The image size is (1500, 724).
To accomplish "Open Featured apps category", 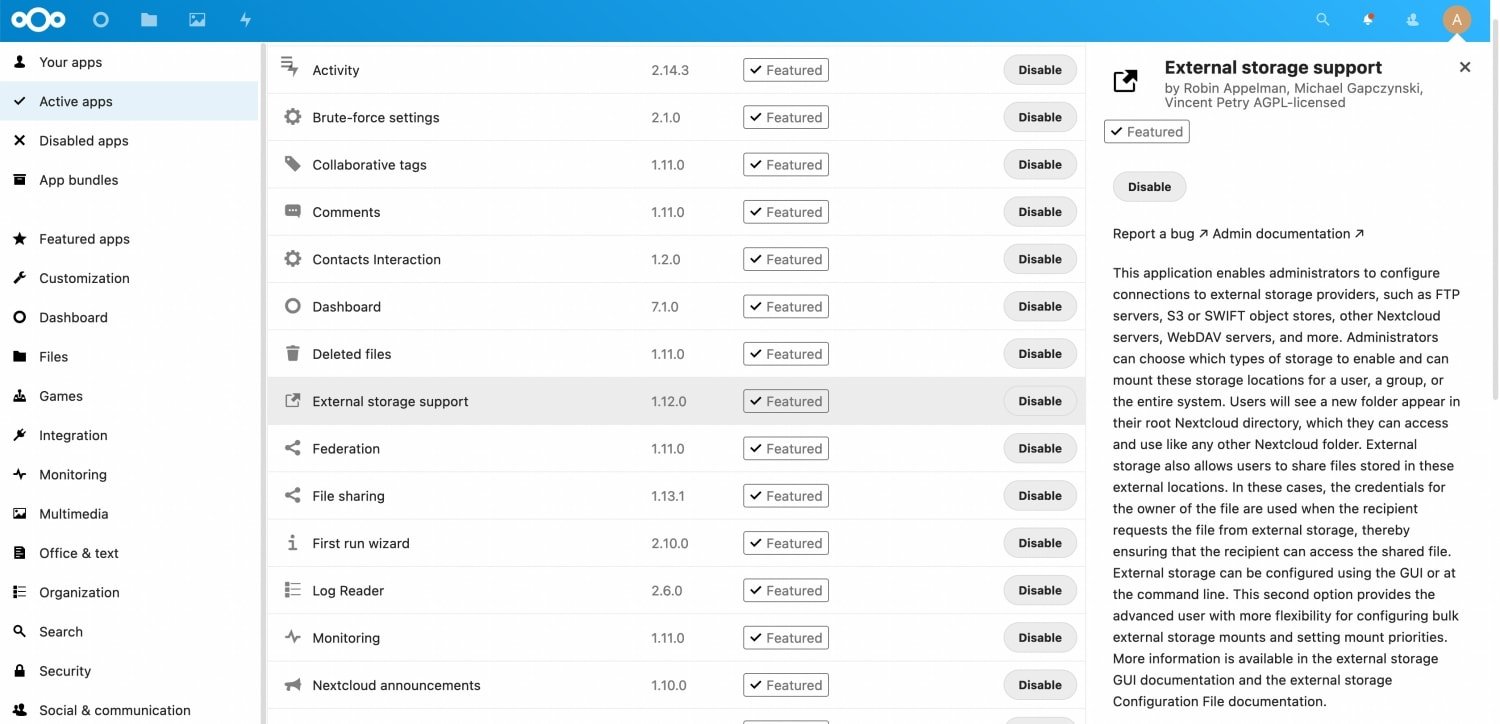I will [x=129, y=239].
